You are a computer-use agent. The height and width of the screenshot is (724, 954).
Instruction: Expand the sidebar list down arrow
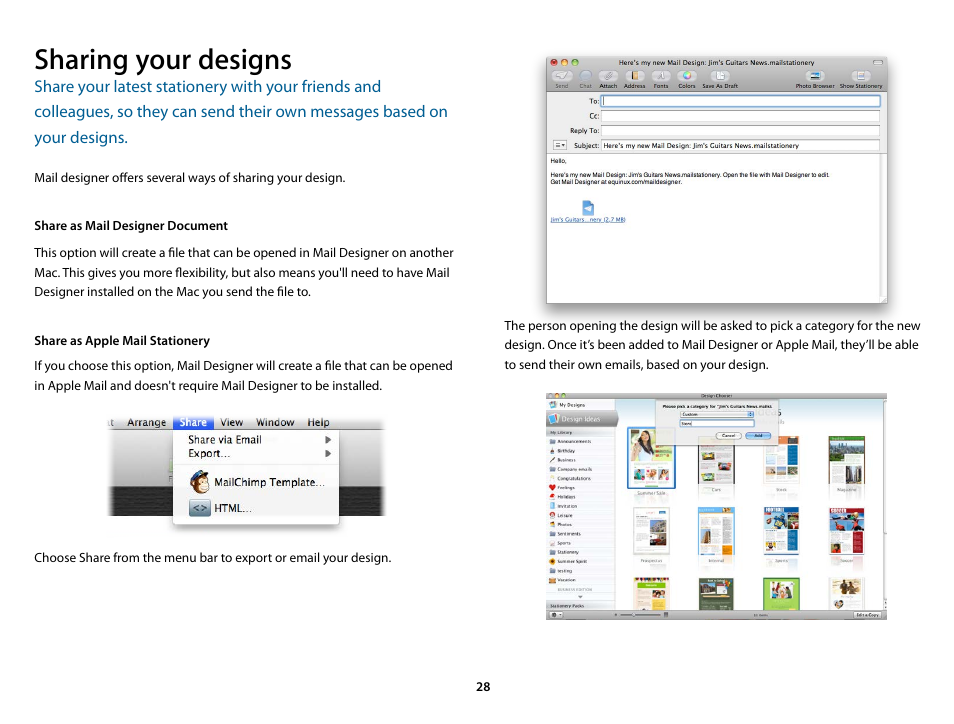(x=580, y=597)
